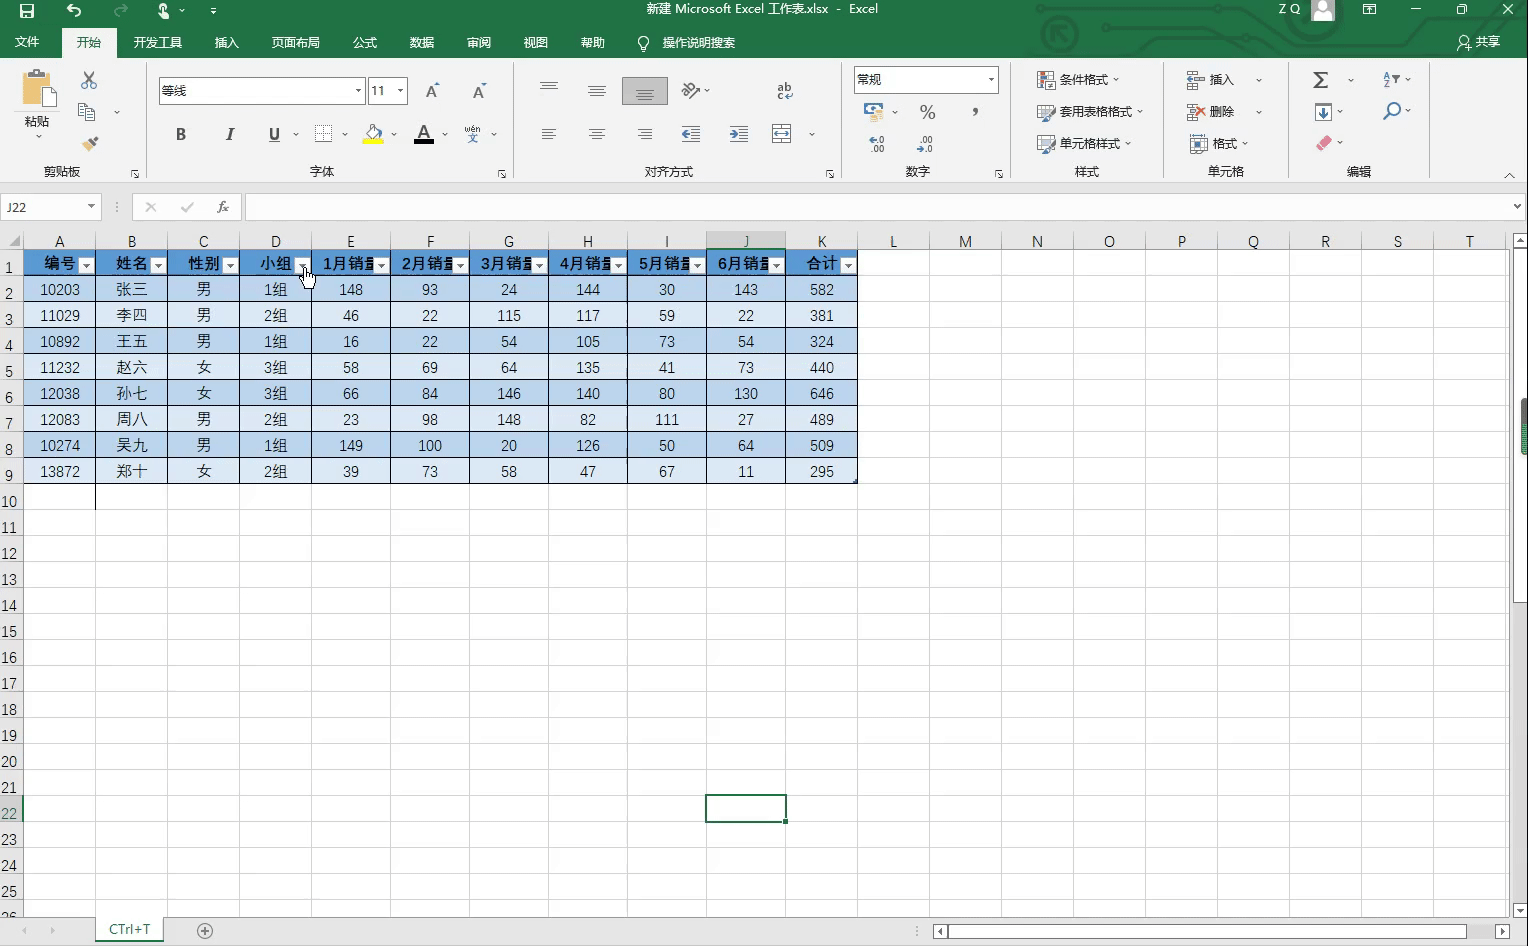Image resolution: width=1528 pixels, height=946 pixels.
Task: Add a new sheet with plus button
Action: [205, 931]
